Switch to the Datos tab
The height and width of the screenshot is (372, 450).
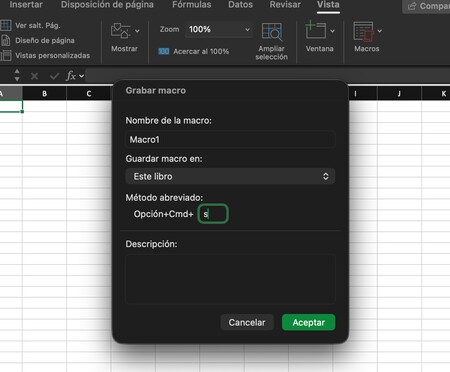pos(240,5)
